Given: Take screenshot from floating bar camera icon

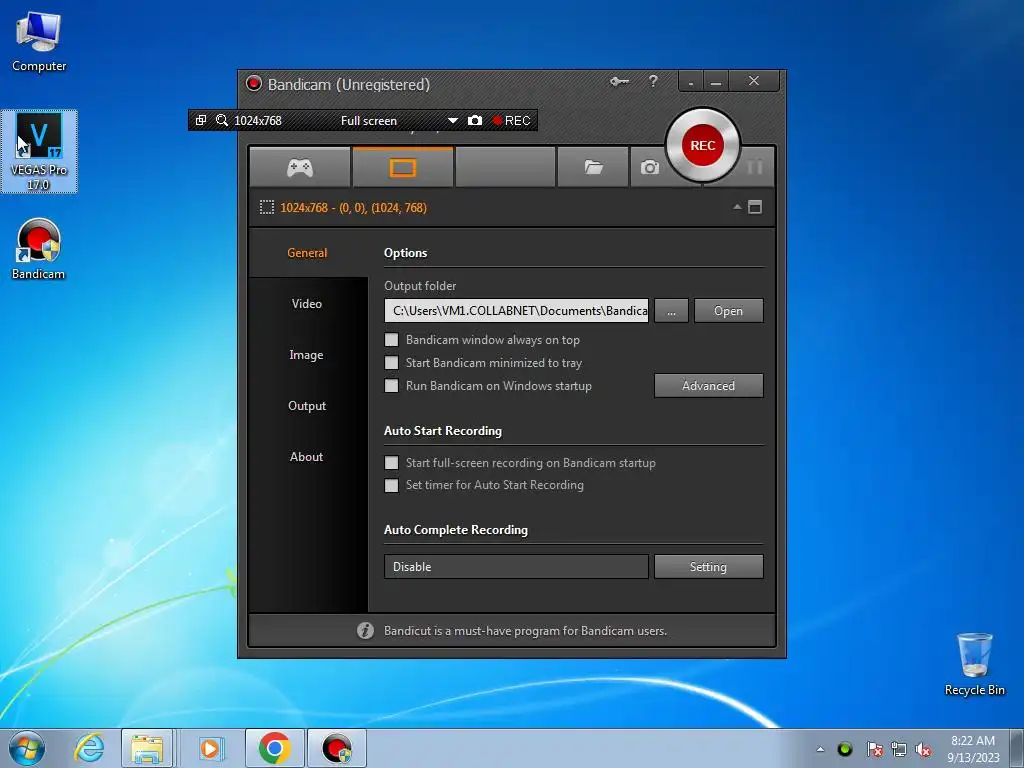Looking at the screenshot, I should 475,120.
